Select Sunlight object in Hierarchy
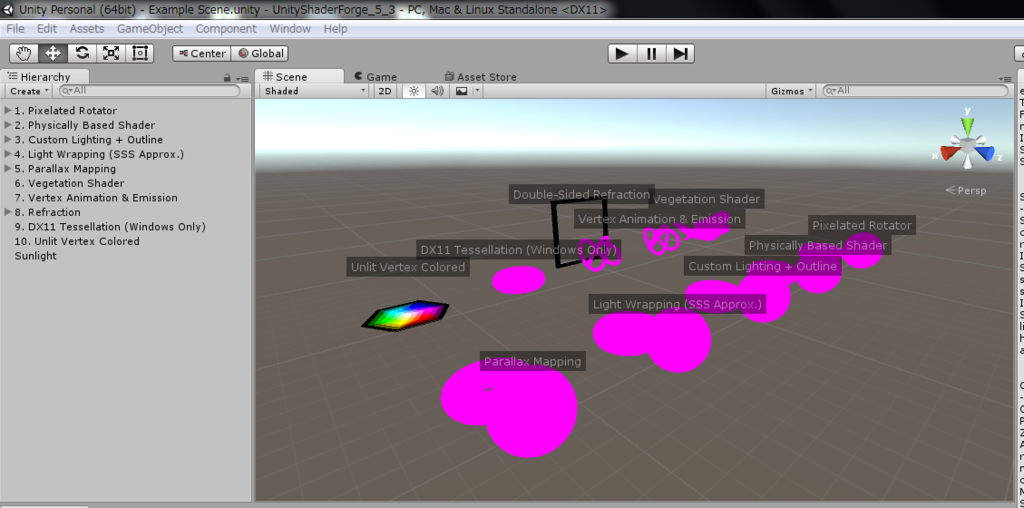Viewport: 1024px width, 508px height. (35, 256)
